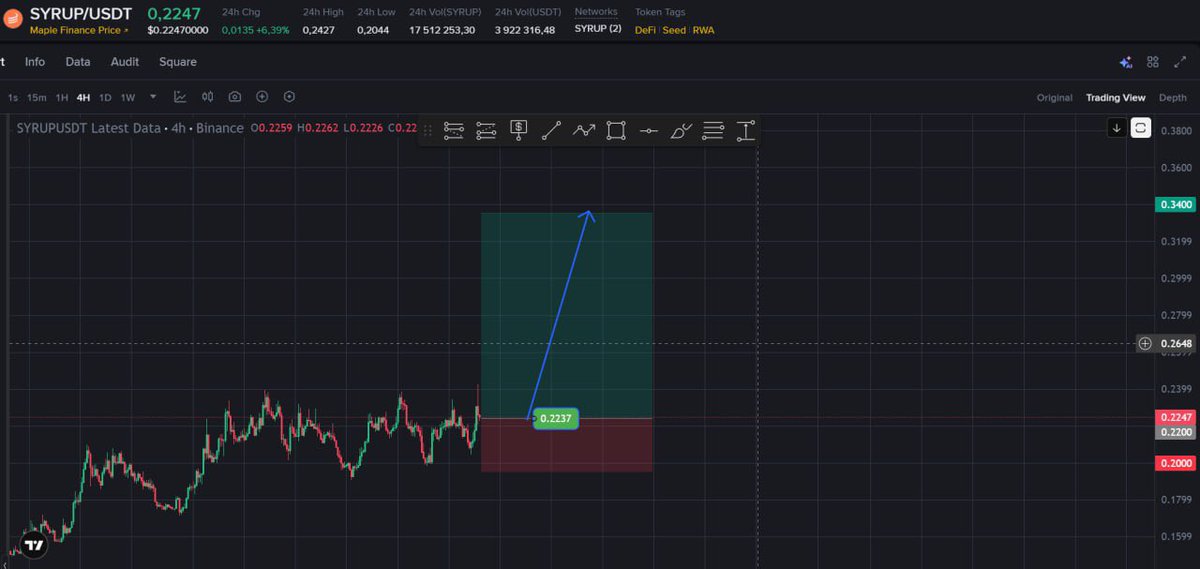Select the price range measure tool
The image size is (1200, 569).
(x=745, y=130)
